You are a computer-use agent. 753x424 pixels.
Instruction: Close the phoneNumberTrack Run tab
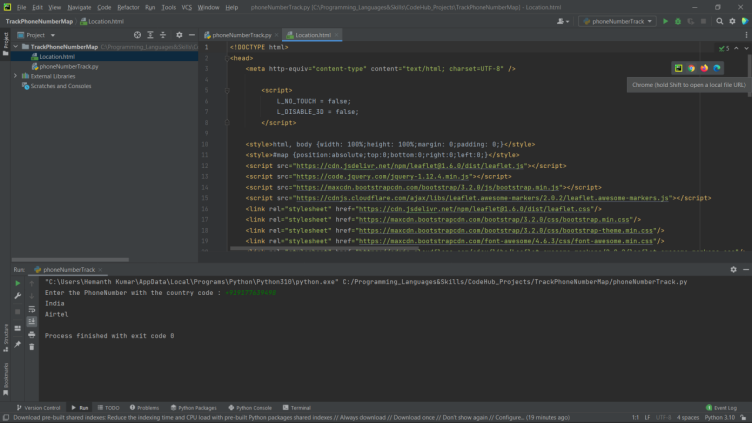(x=100, y=270)
